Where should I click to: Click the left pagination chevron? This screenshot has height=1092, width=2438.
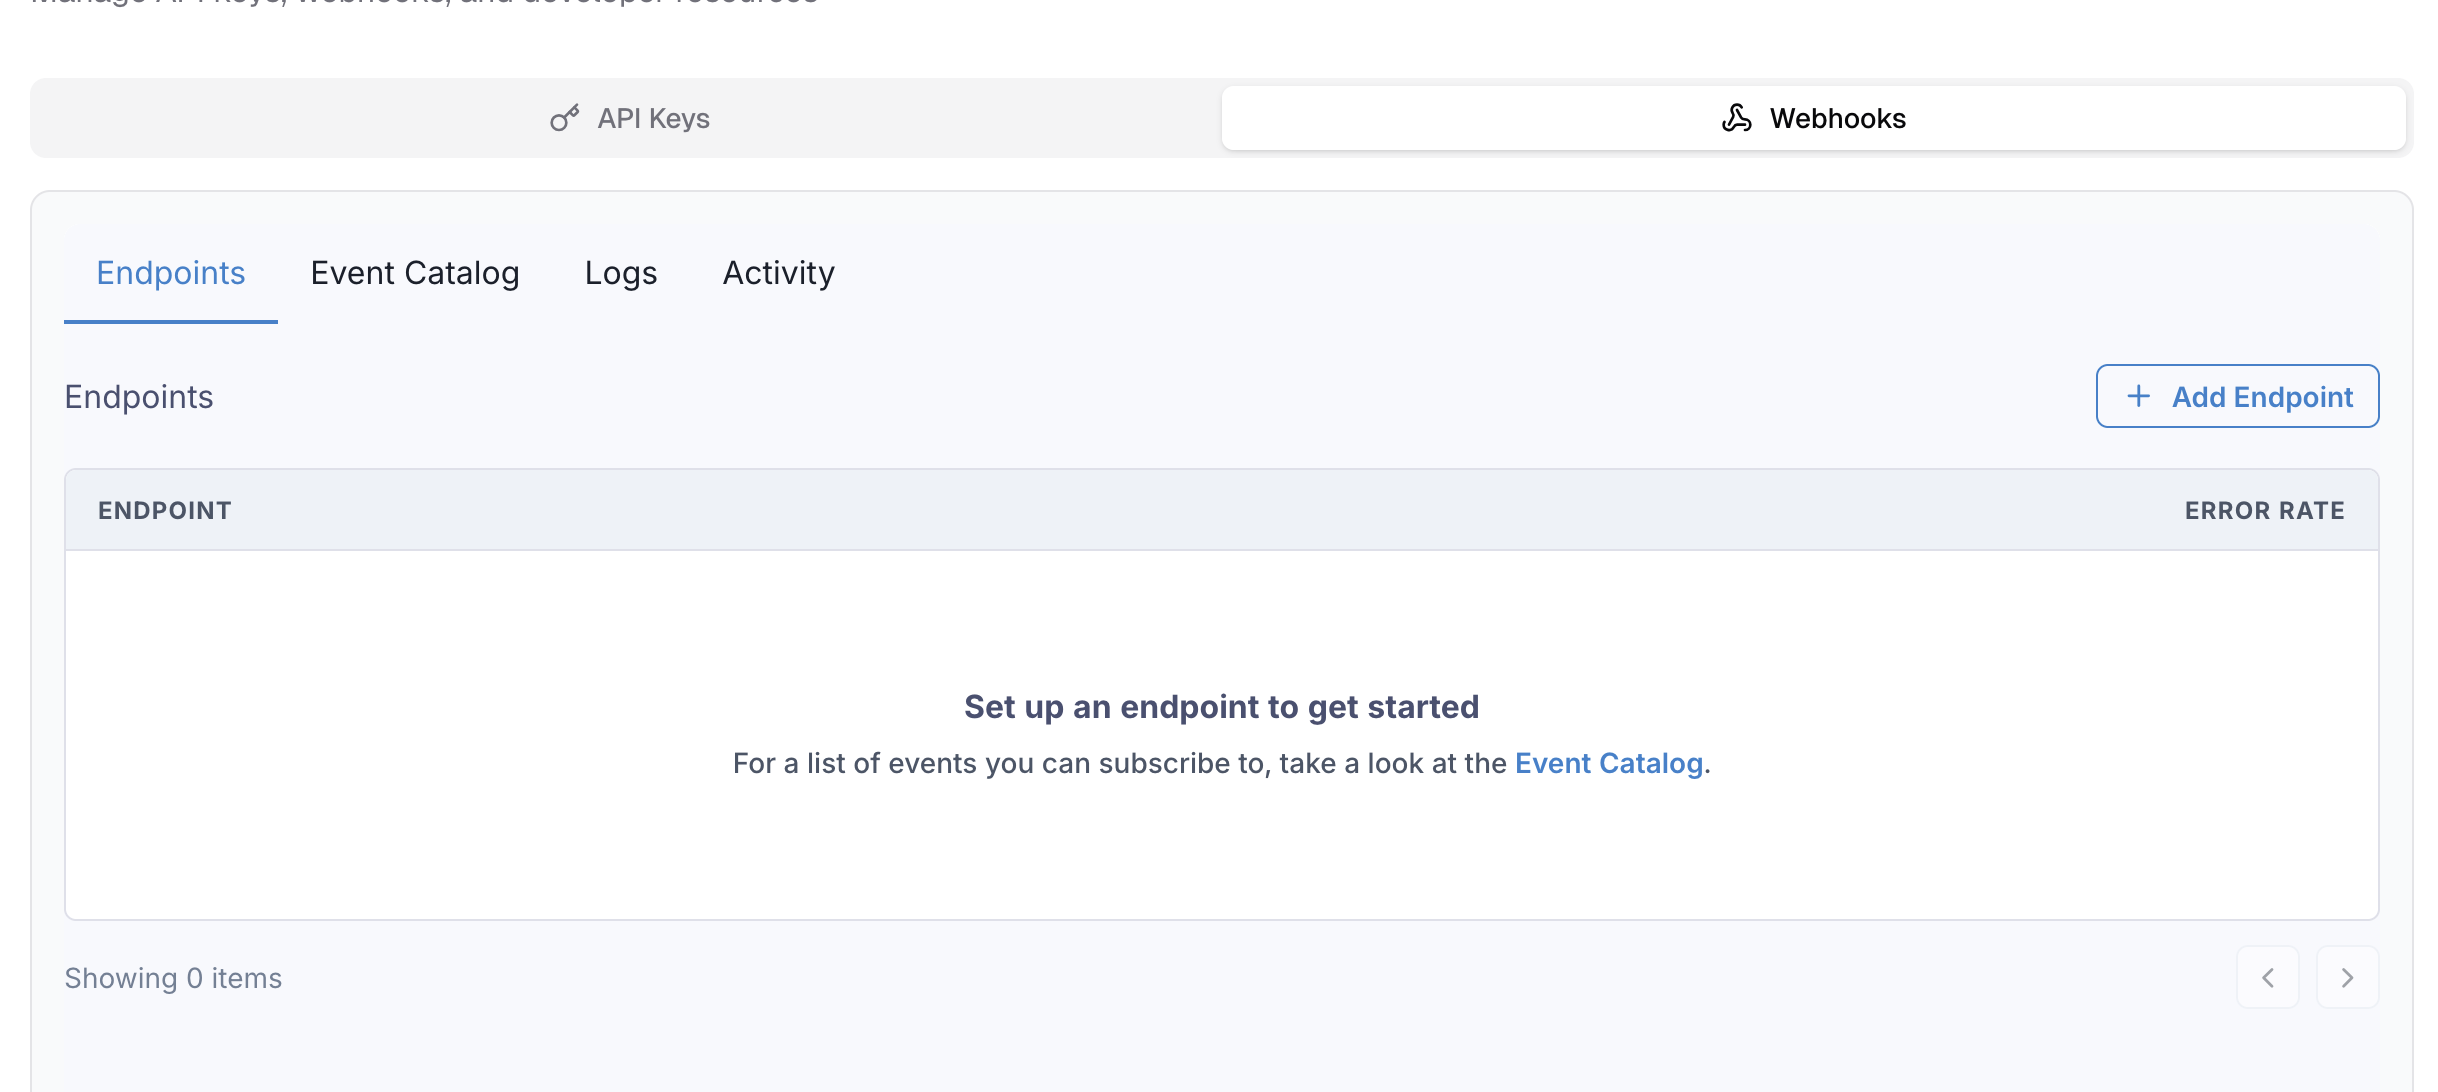[x=2270, y=978]
